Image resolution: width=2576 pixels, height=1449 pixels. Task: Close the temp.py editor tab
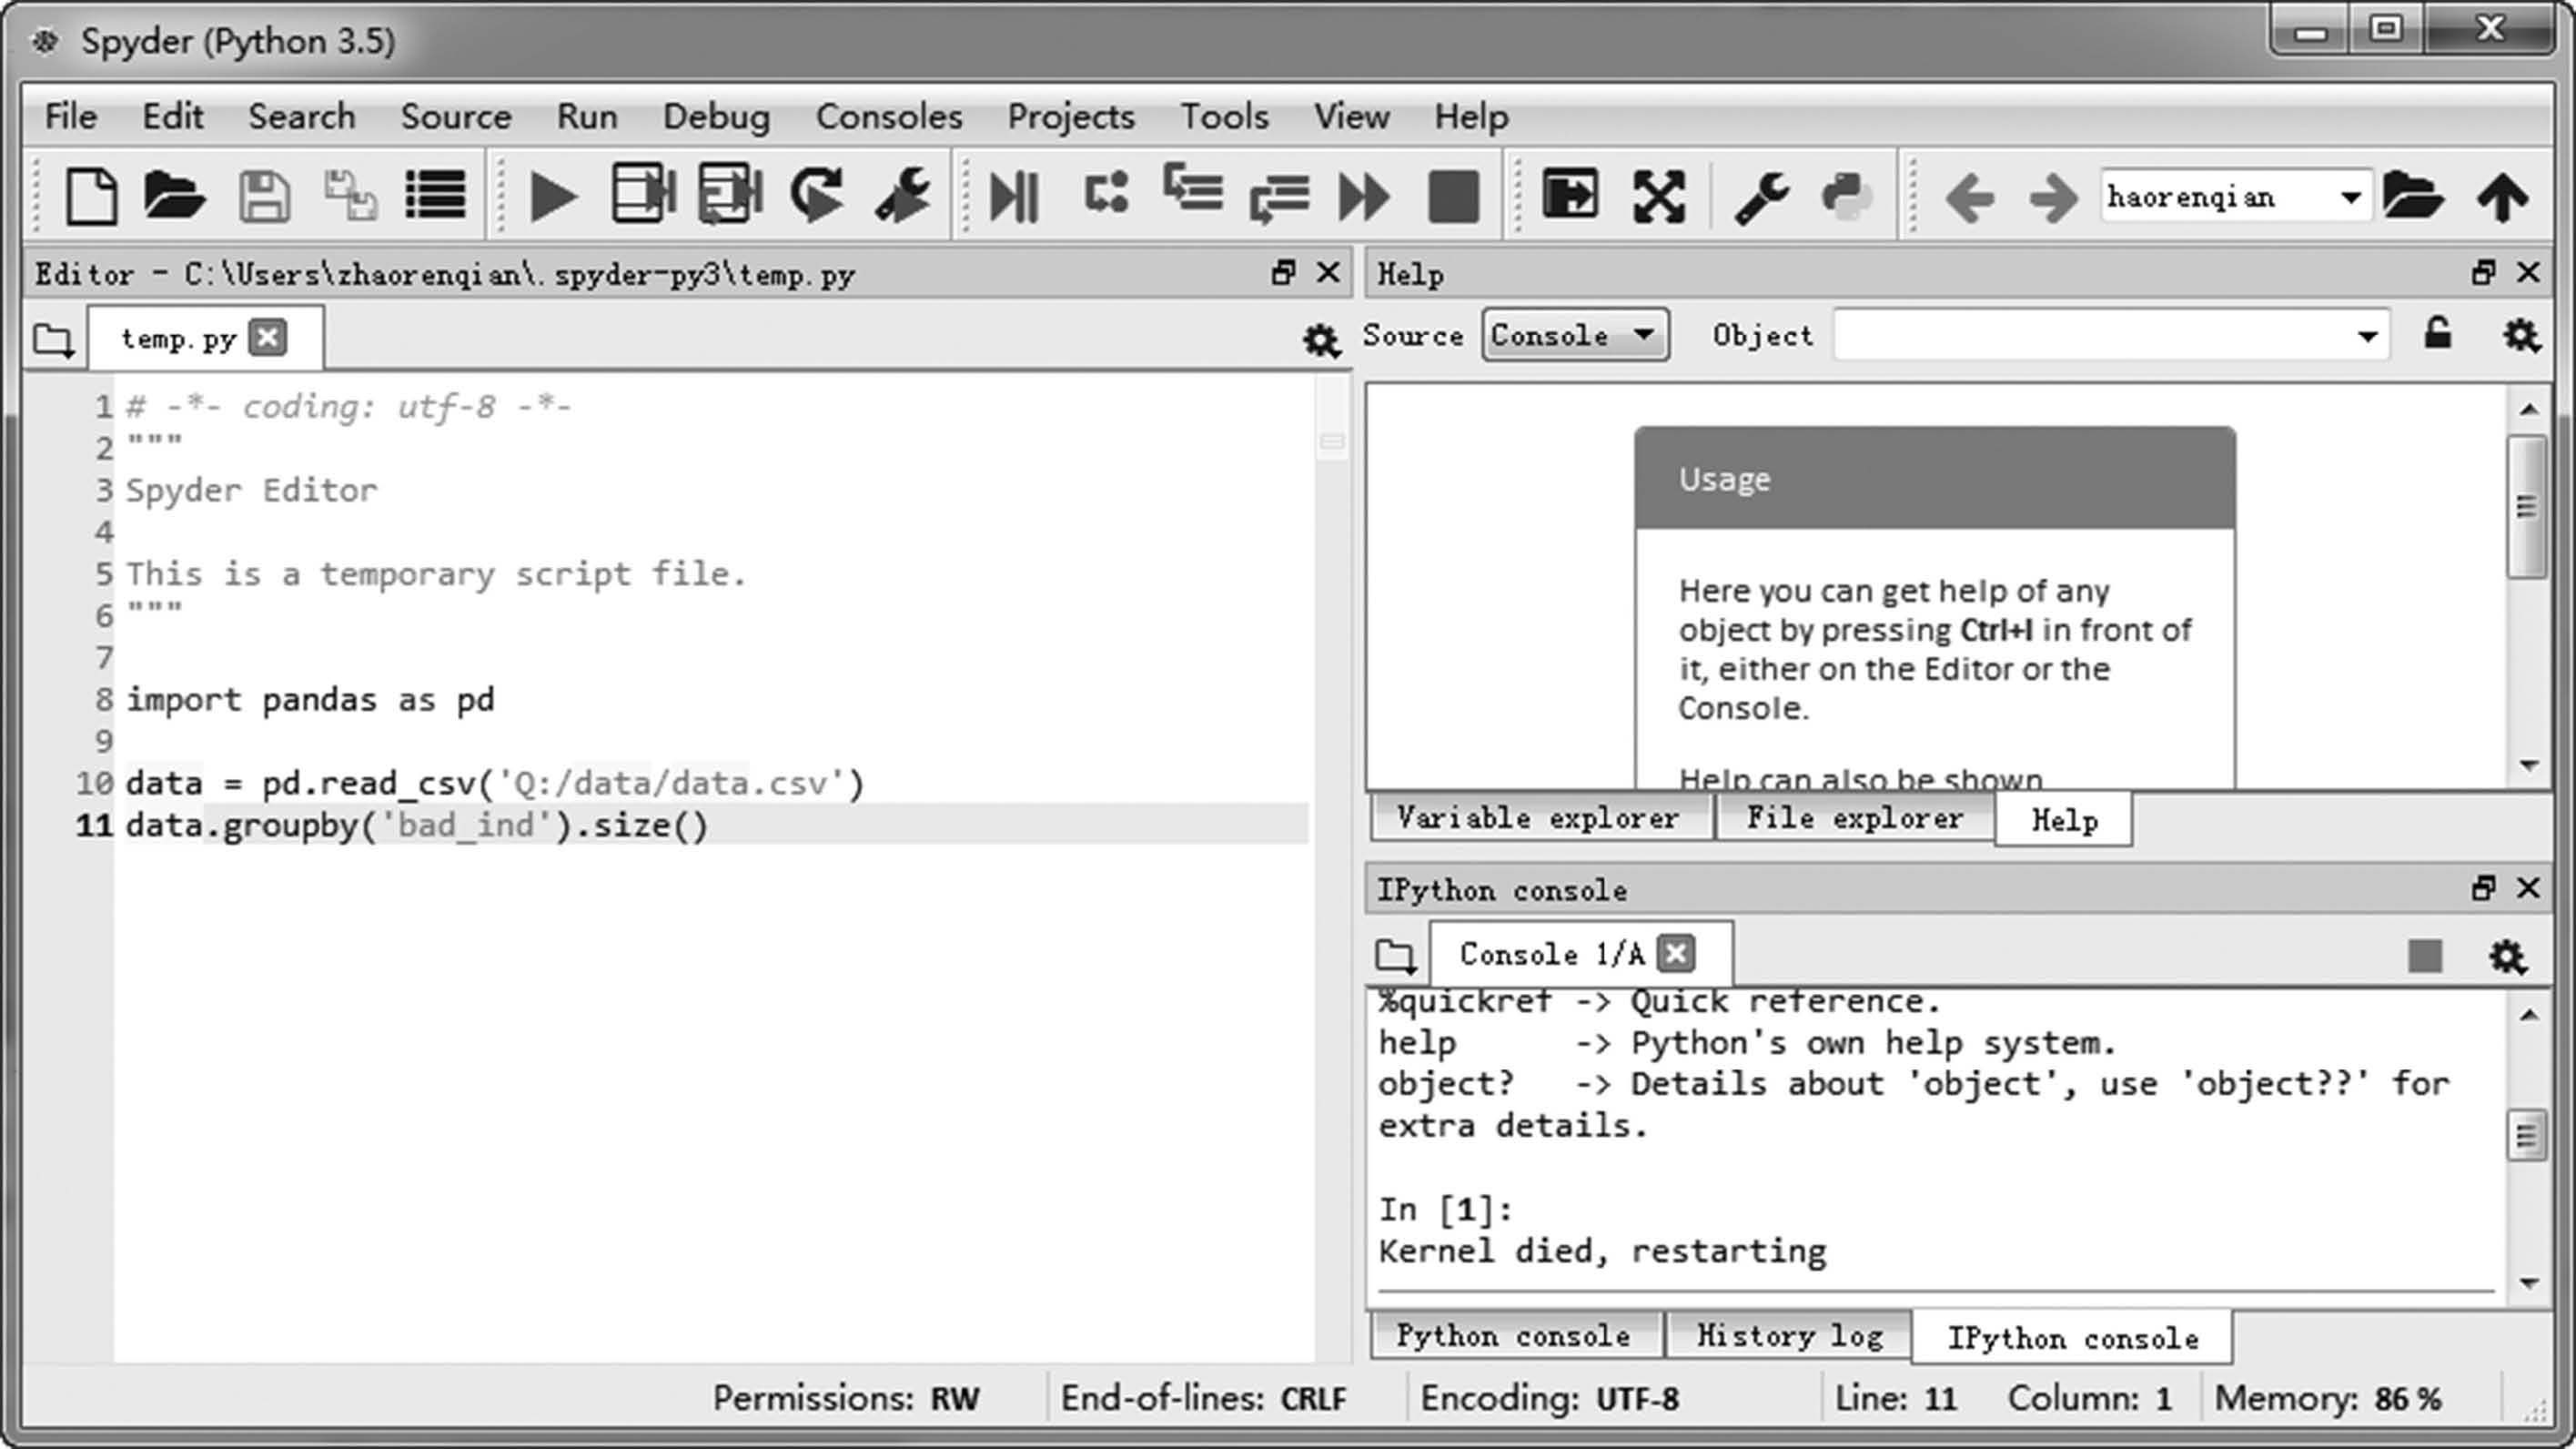pyautogui.click(x=268, y=338)
